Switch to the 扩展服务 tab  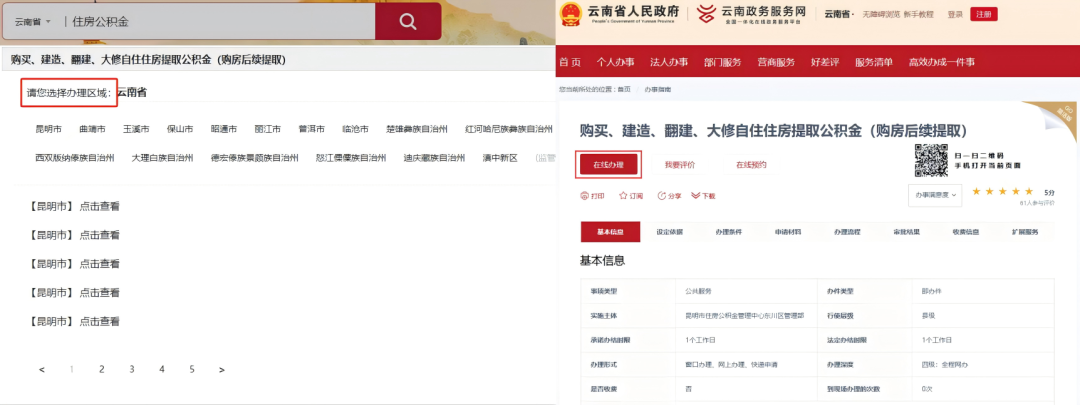pos(1025,232)
